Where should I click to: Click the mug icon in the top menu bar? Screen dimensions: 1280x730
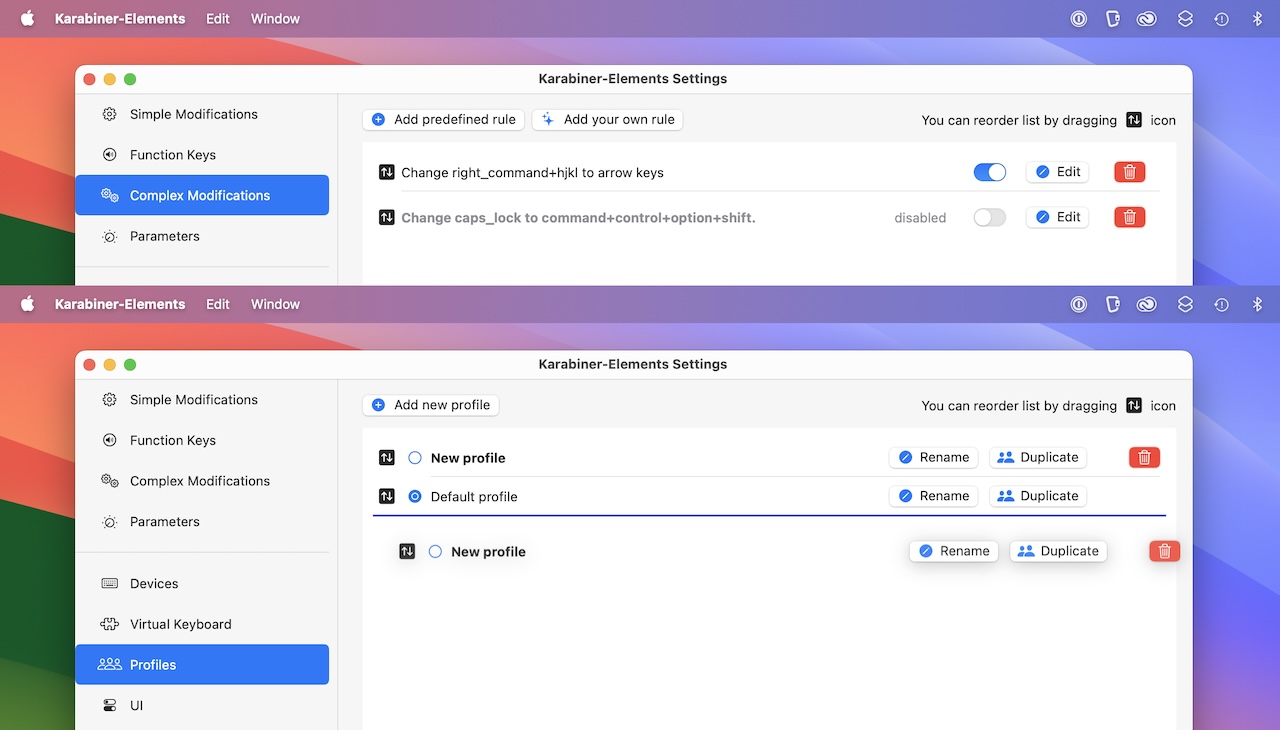pos(1112,19)
